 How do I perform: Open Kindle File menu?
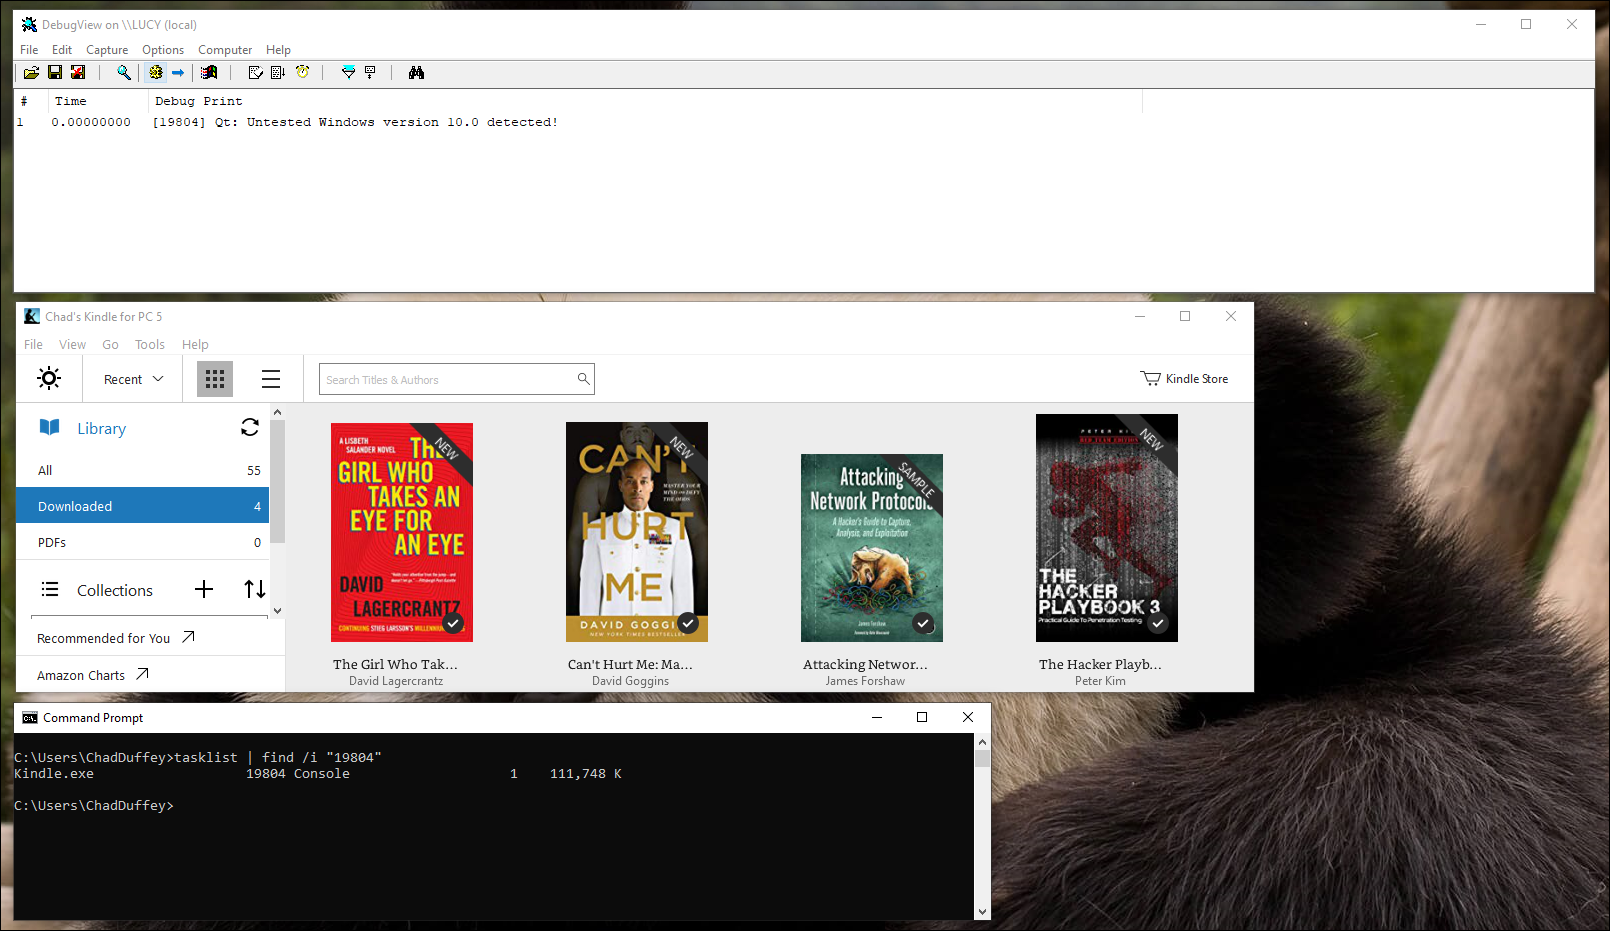coord(33,344)
